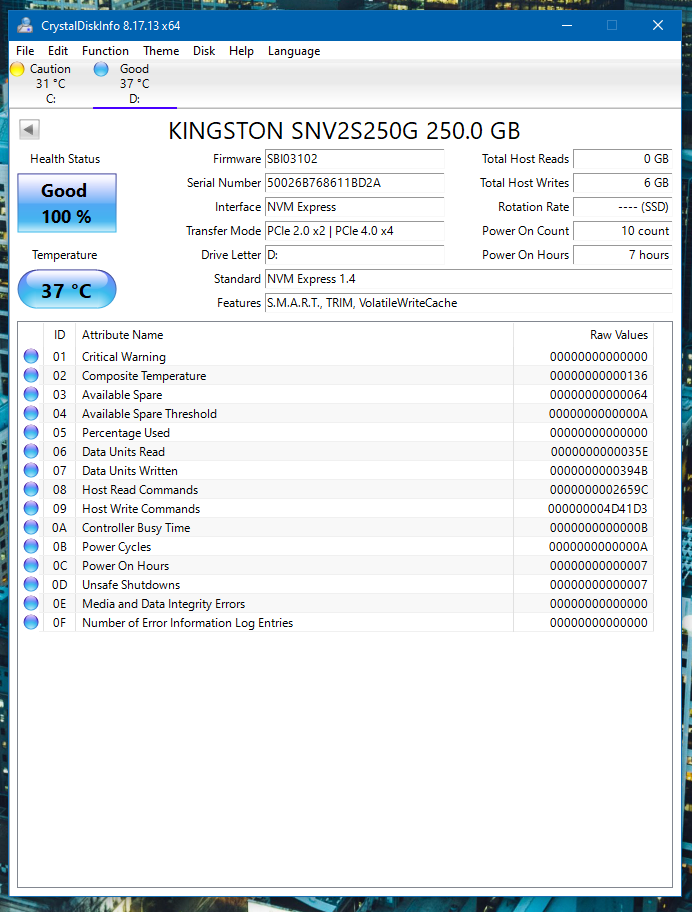Click the Serial Number field
Image resolution: width=692 pixels, height=912 pixels.
click(x=354, y=183)
